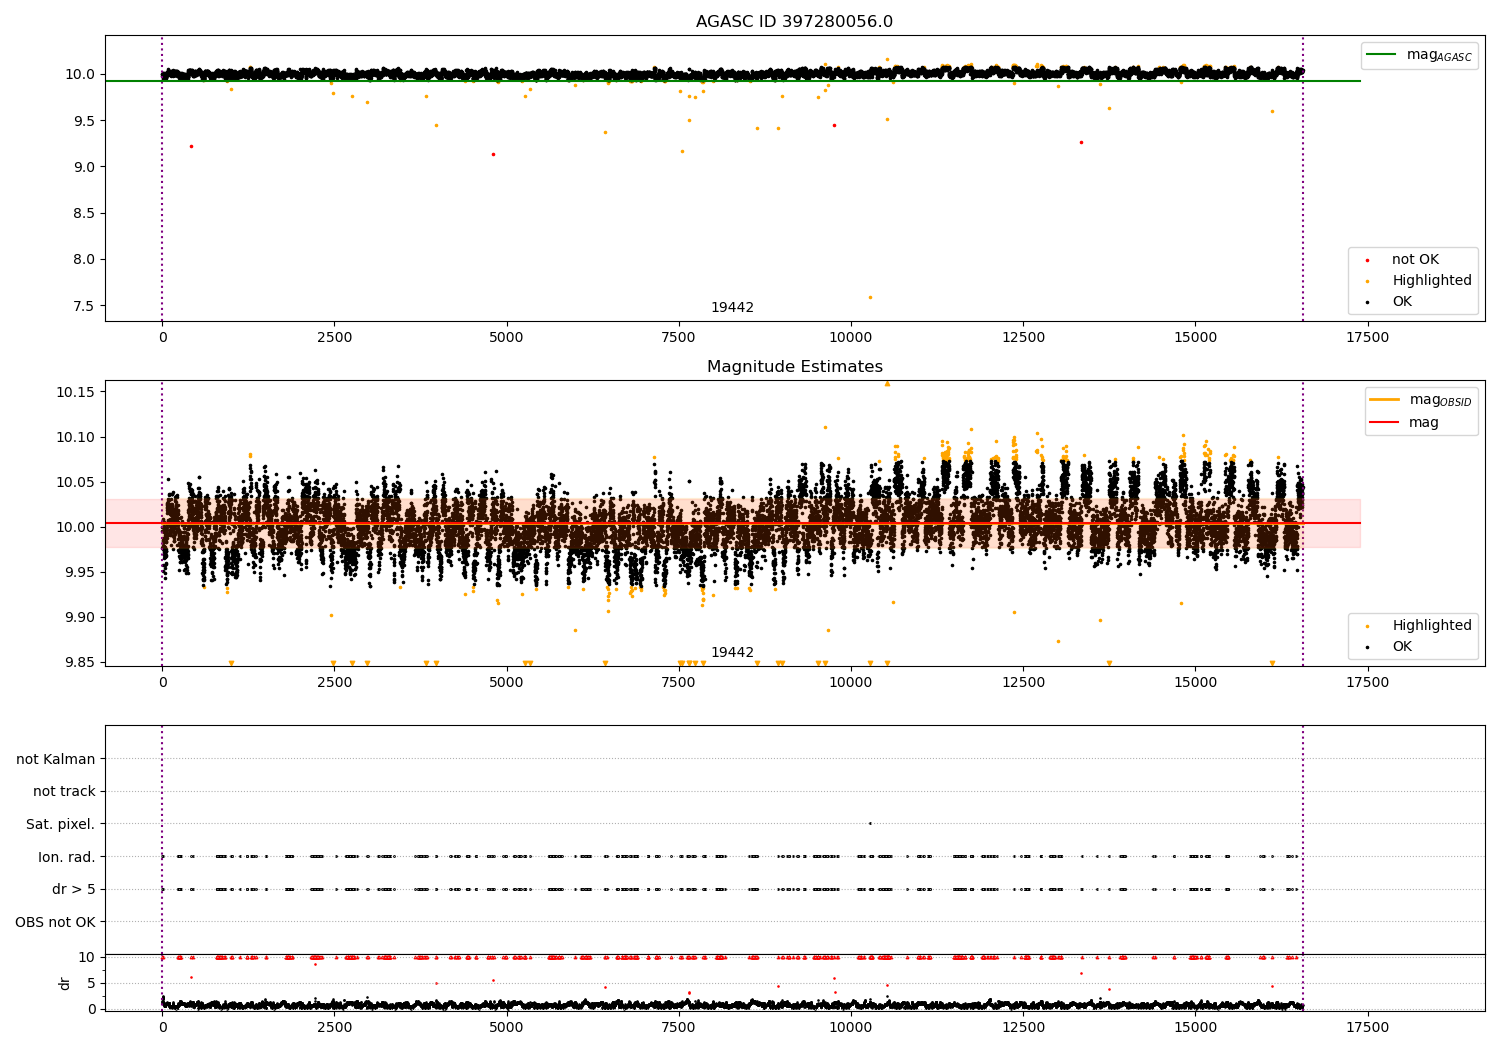The image size is (1500, 1050).
Task: Click the 'AGASC ID 397280056.0' plot title
Action: [794, 22]
